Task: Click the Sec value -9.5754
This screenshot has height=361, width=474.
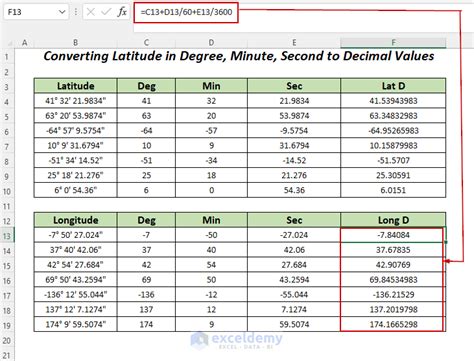Action: pyautogui.click(x=294, y=131)
